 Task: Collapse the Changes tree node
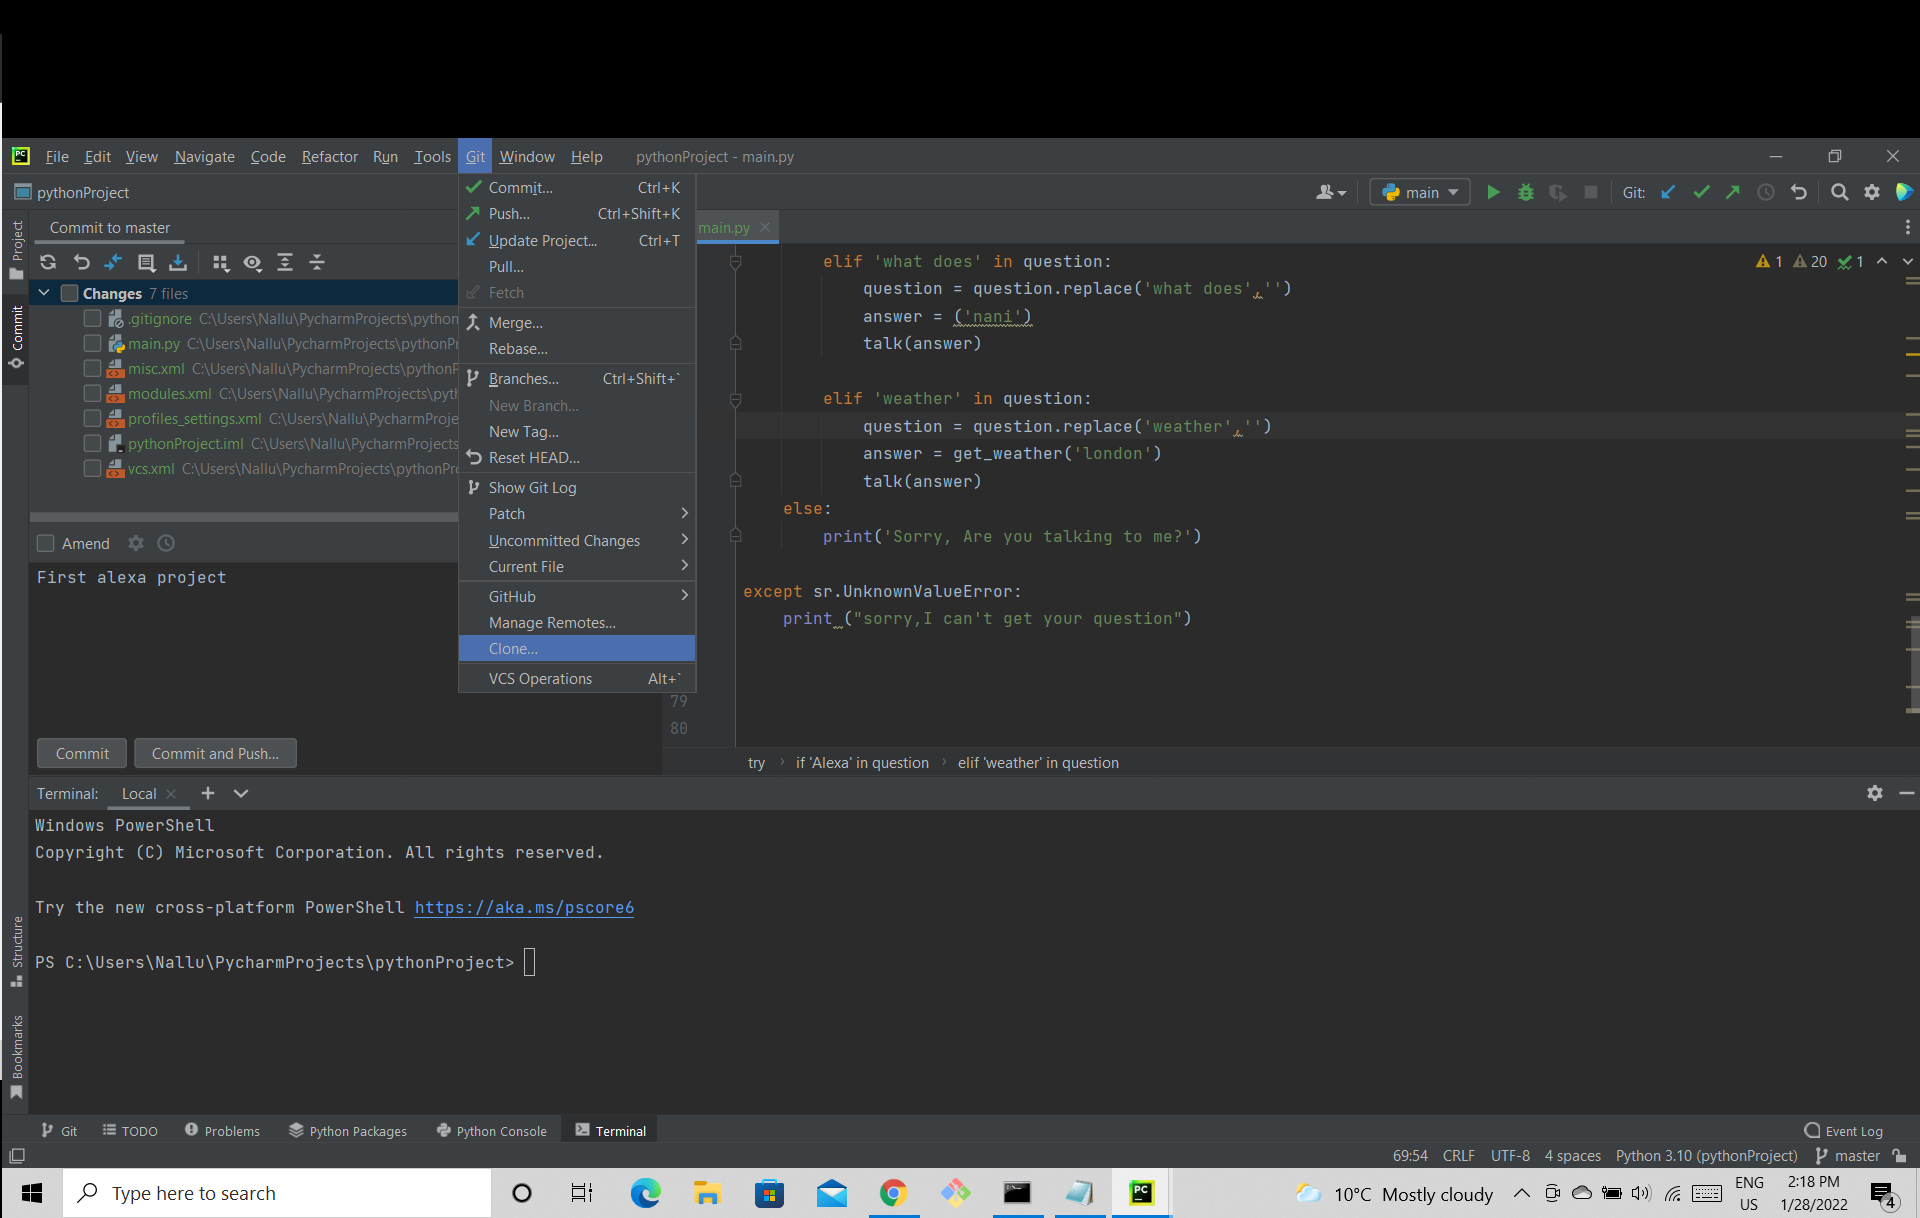[x=44, y=293]
